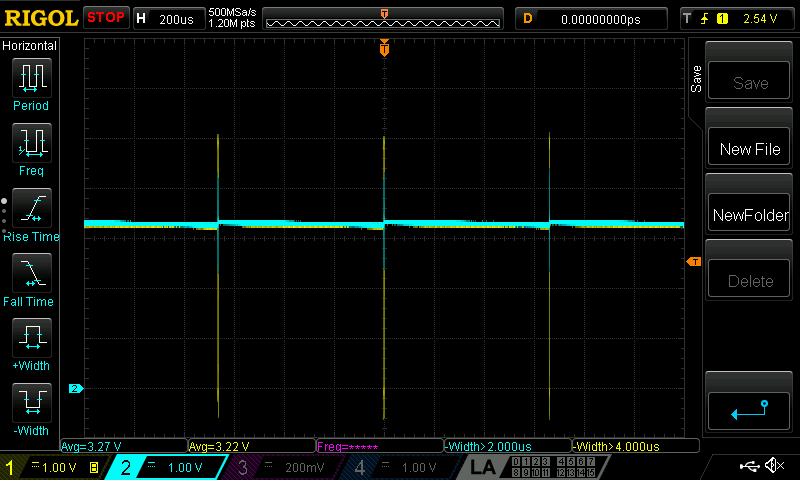Toggle channel 1 yellow indicator
The height and width of the screenshot is (480, 800).
(x=52, y=467)
